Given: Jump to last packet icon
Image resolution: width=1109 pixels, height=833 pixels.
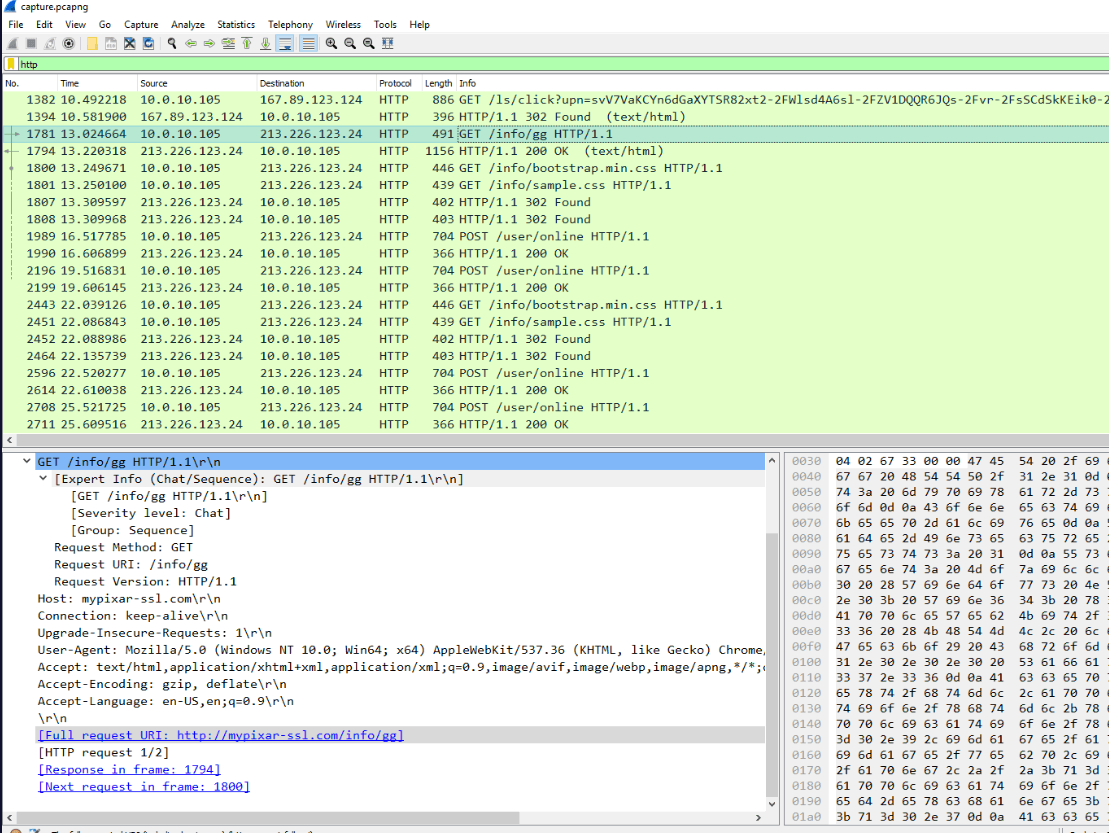Looking at the screenshot, I should (x=265, y=43).
